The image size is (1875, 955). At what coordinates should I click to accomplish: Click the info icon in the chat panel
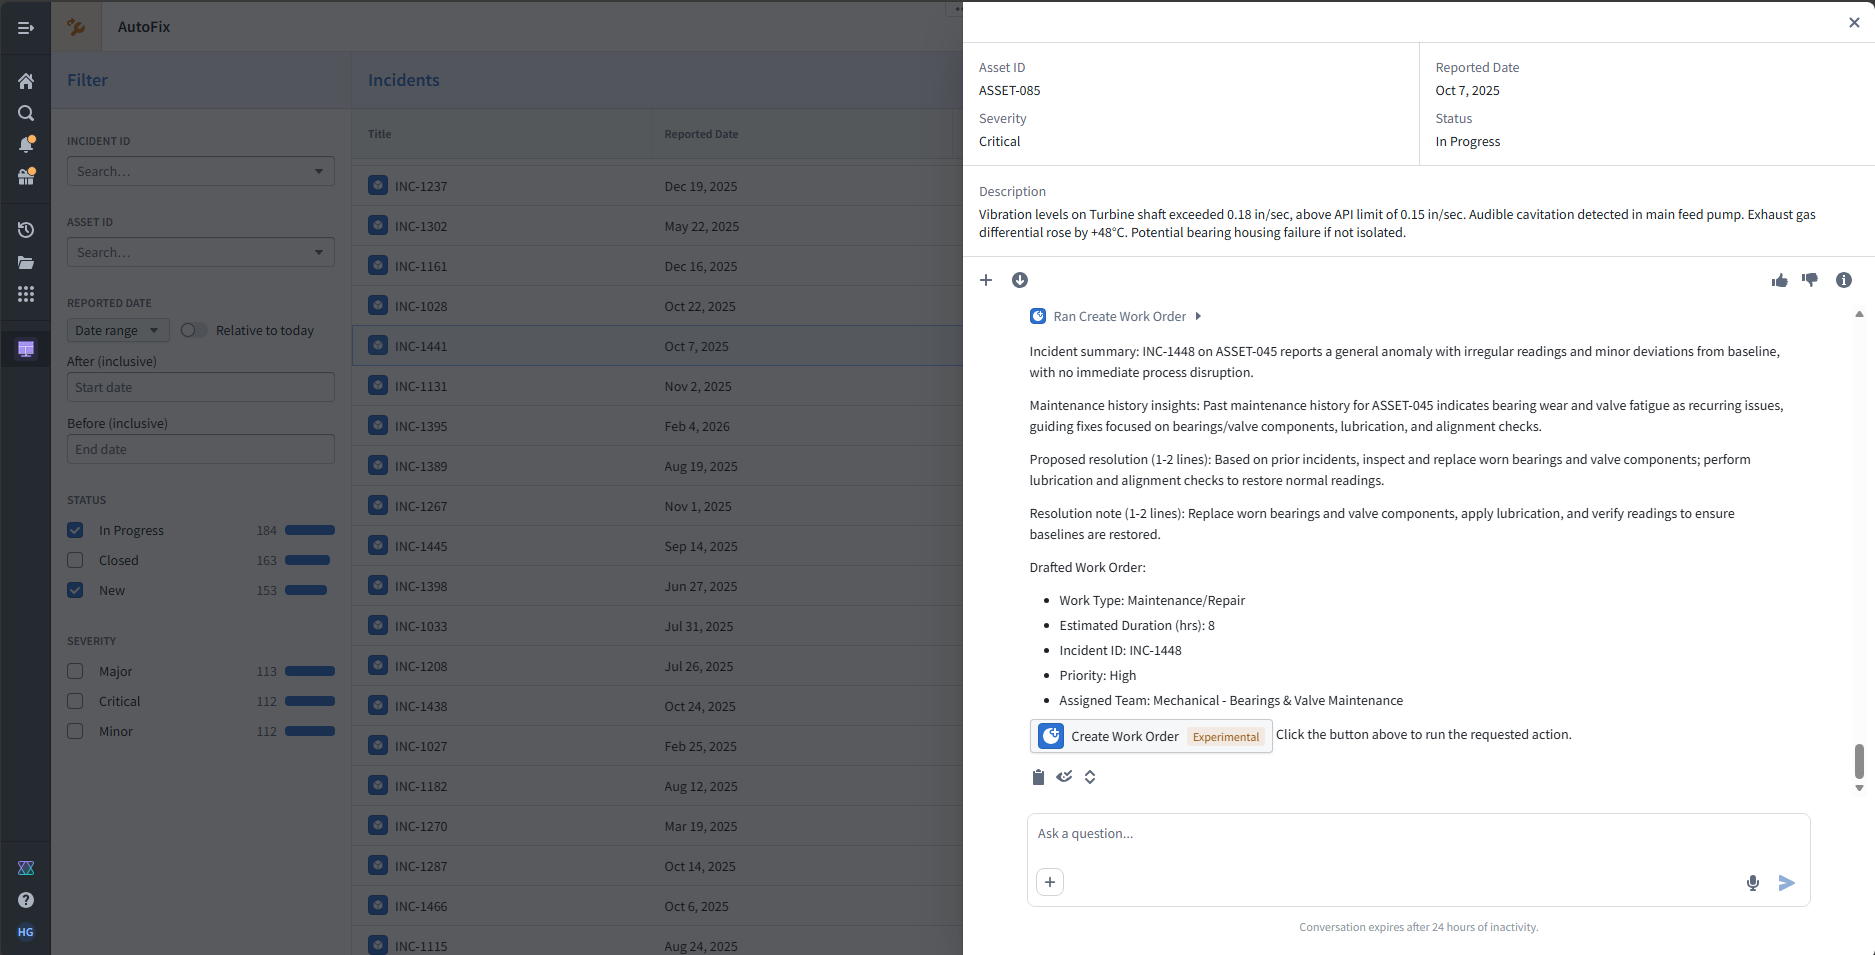click(x=1844, y=280)
